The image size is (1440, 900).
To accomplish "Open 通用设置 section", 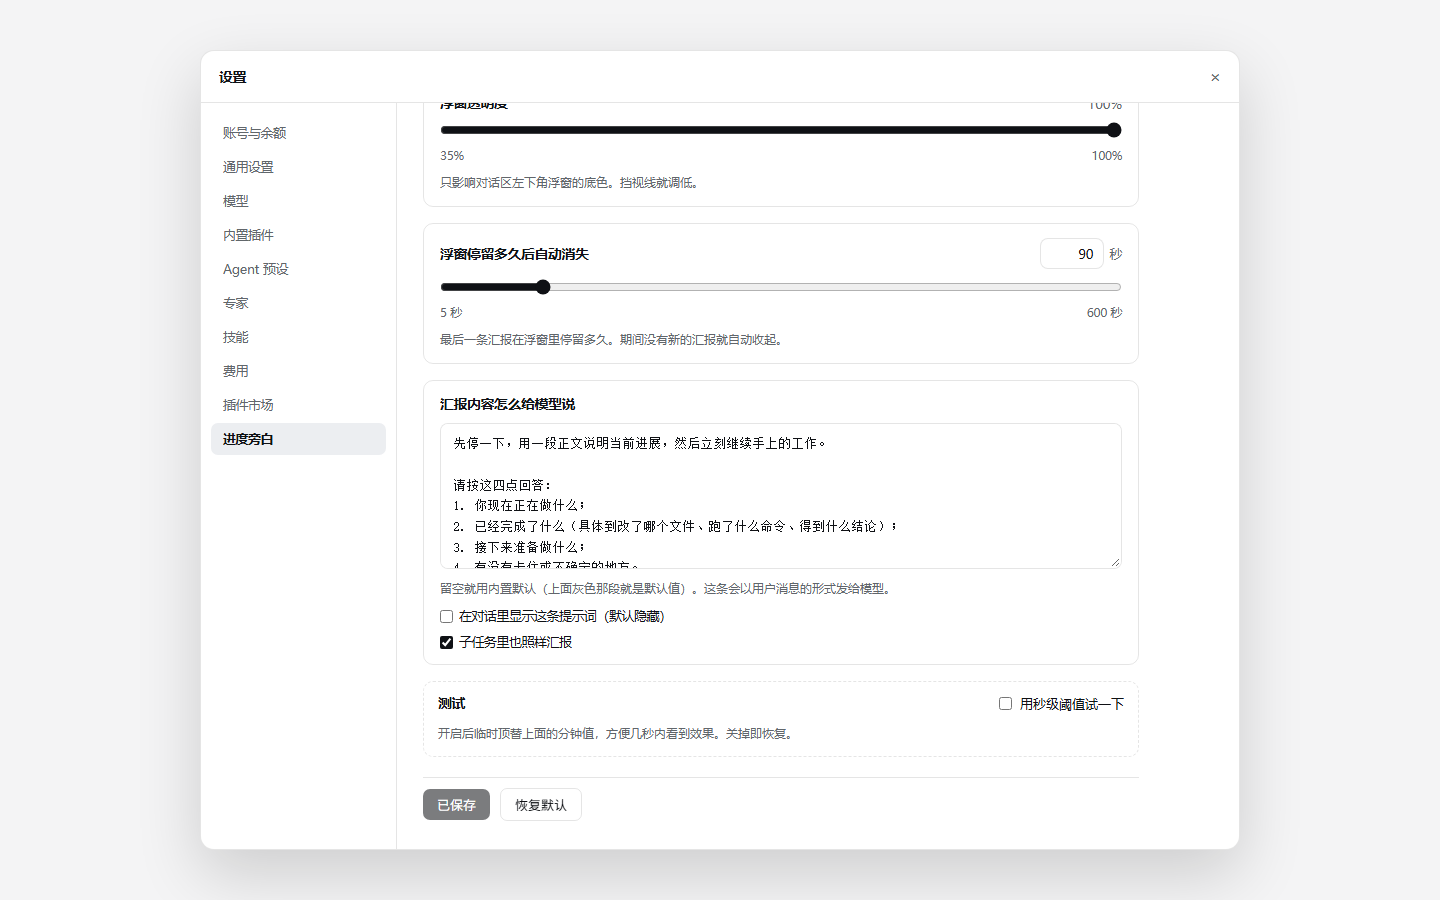I will (x=298, y=167).
